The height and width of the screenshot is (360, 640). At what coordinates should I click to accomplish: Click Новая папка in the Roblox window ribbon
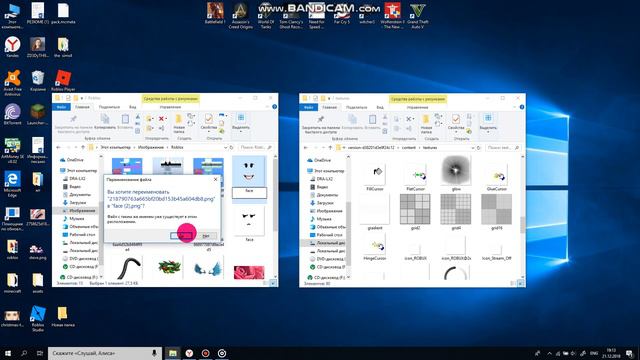click(x=179, y=124)
